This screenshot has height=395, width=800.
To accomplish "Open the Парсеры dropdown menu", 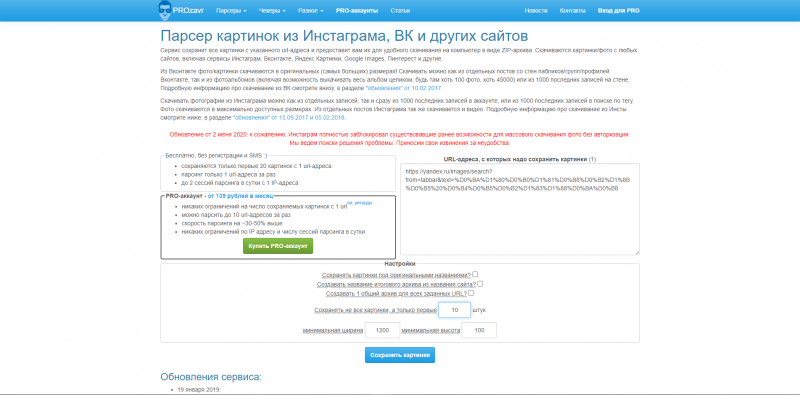I will pos(231,11).
